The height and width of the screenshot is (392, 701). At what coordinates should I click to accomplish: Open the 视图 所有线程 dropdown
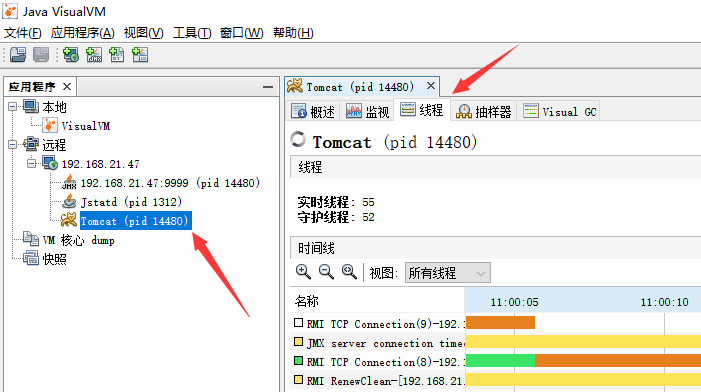tap(448, 273)
